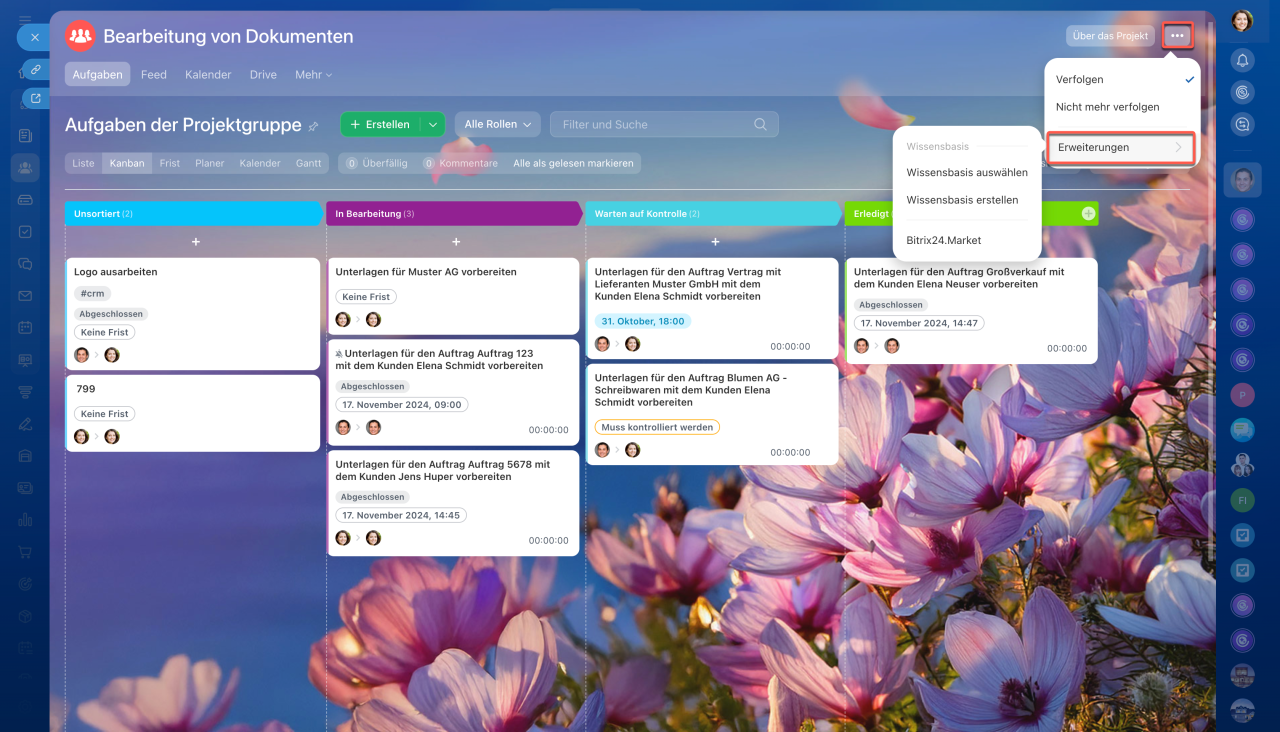Click deadline 17. November 2024, 09:00
This screenshot has height=732, width=1280.
[x=402, y=405]
